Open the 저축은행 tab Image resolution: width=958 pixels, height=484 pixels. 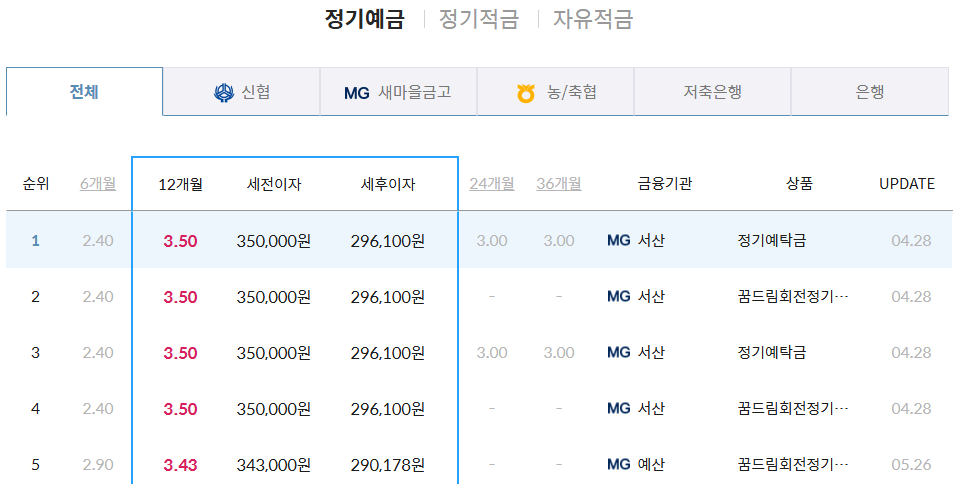[x=712, y=92]
